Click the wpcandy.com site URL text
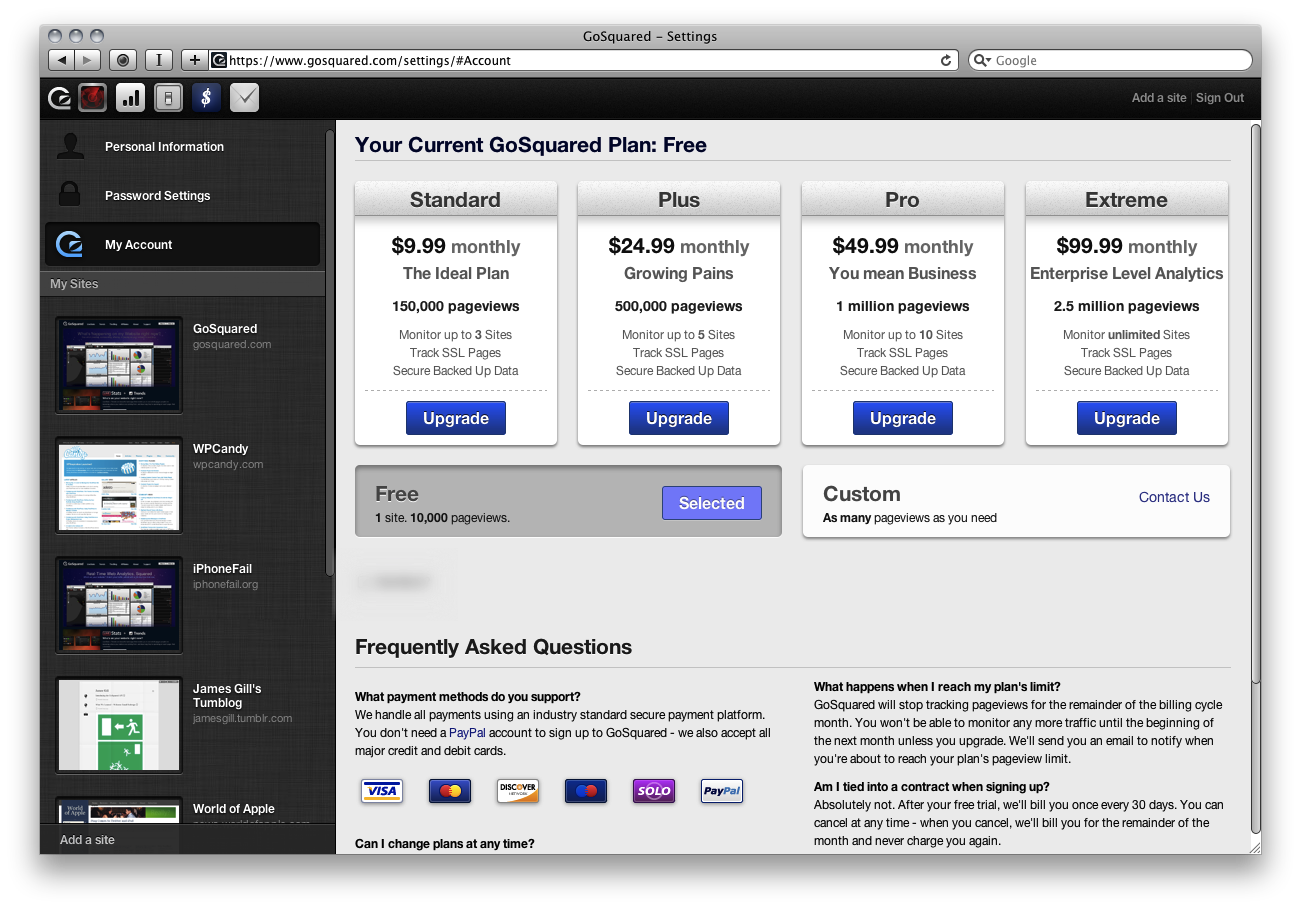The width and height of the screenshot is (1301, 909). [228, 464]
